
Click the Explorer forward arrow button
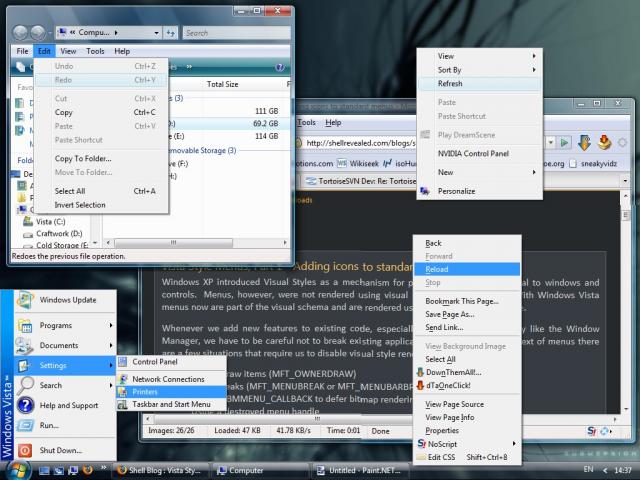pos(38,33)
